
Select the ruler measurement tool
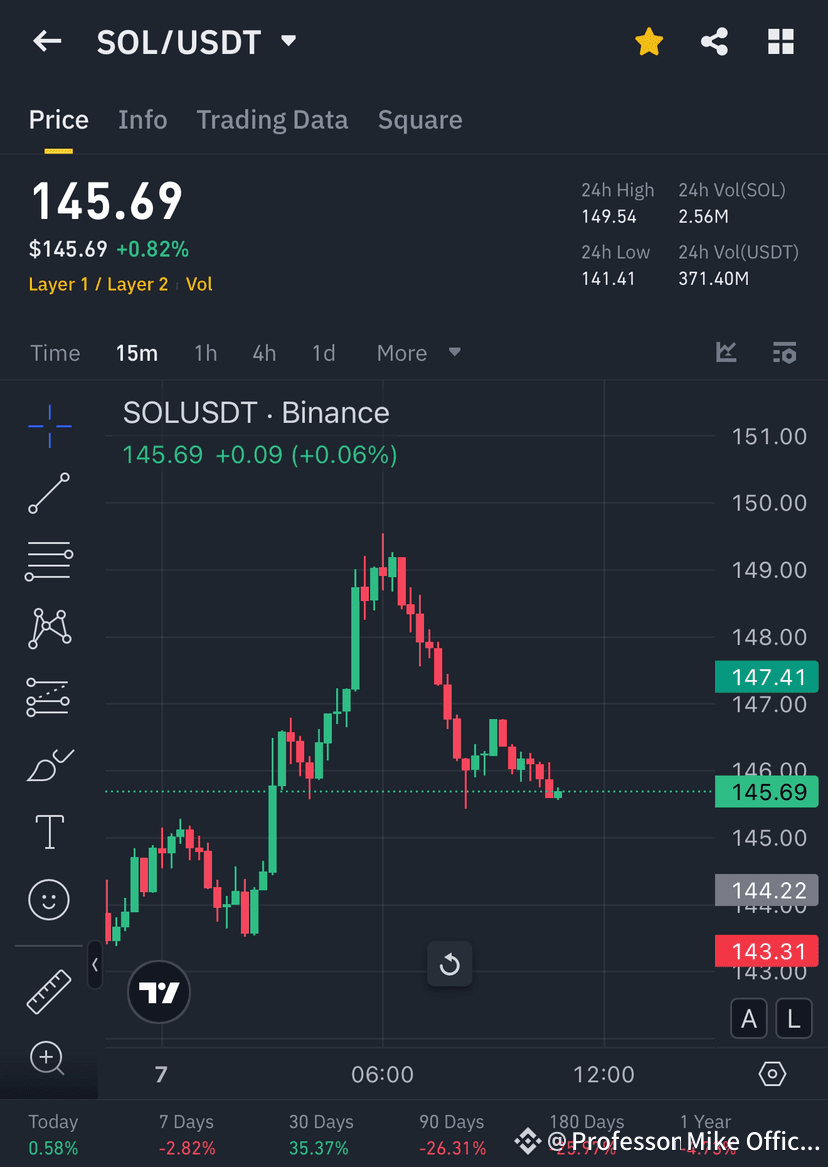48,990
